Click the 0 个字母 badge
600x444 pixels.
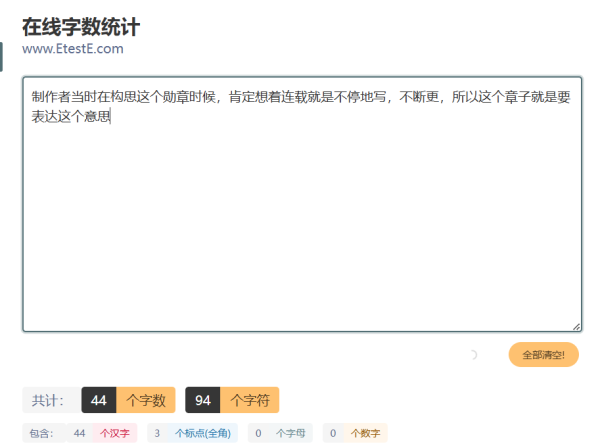click(280, 433)
